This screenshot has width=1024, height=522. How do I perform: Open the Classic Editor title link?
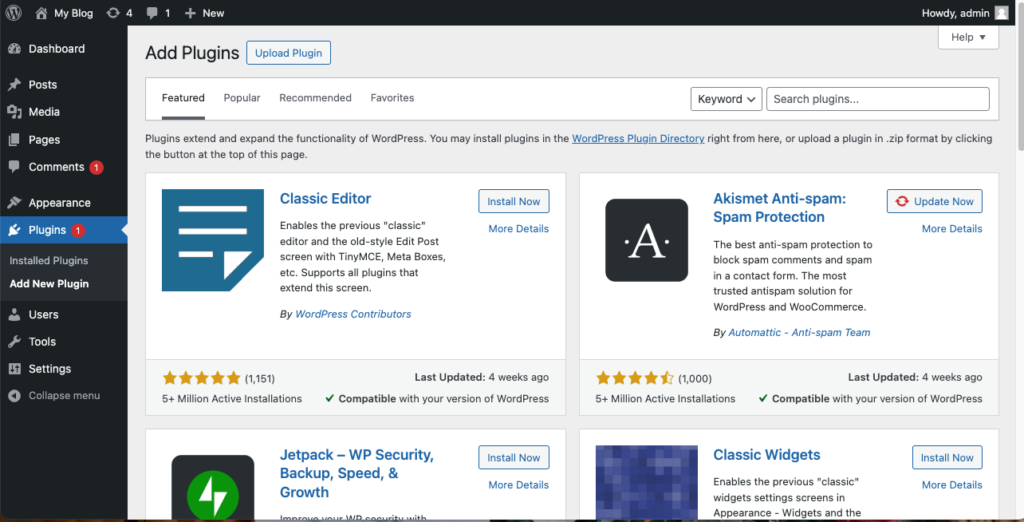[325, 199]
